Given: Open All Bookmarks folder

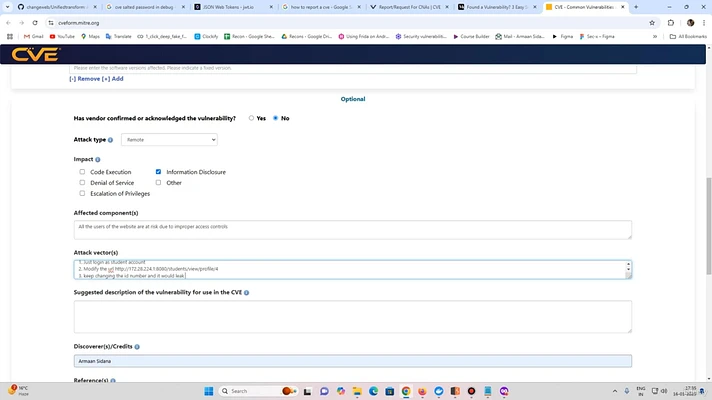Looking at the screenshot, I should [x=690, y=36].
